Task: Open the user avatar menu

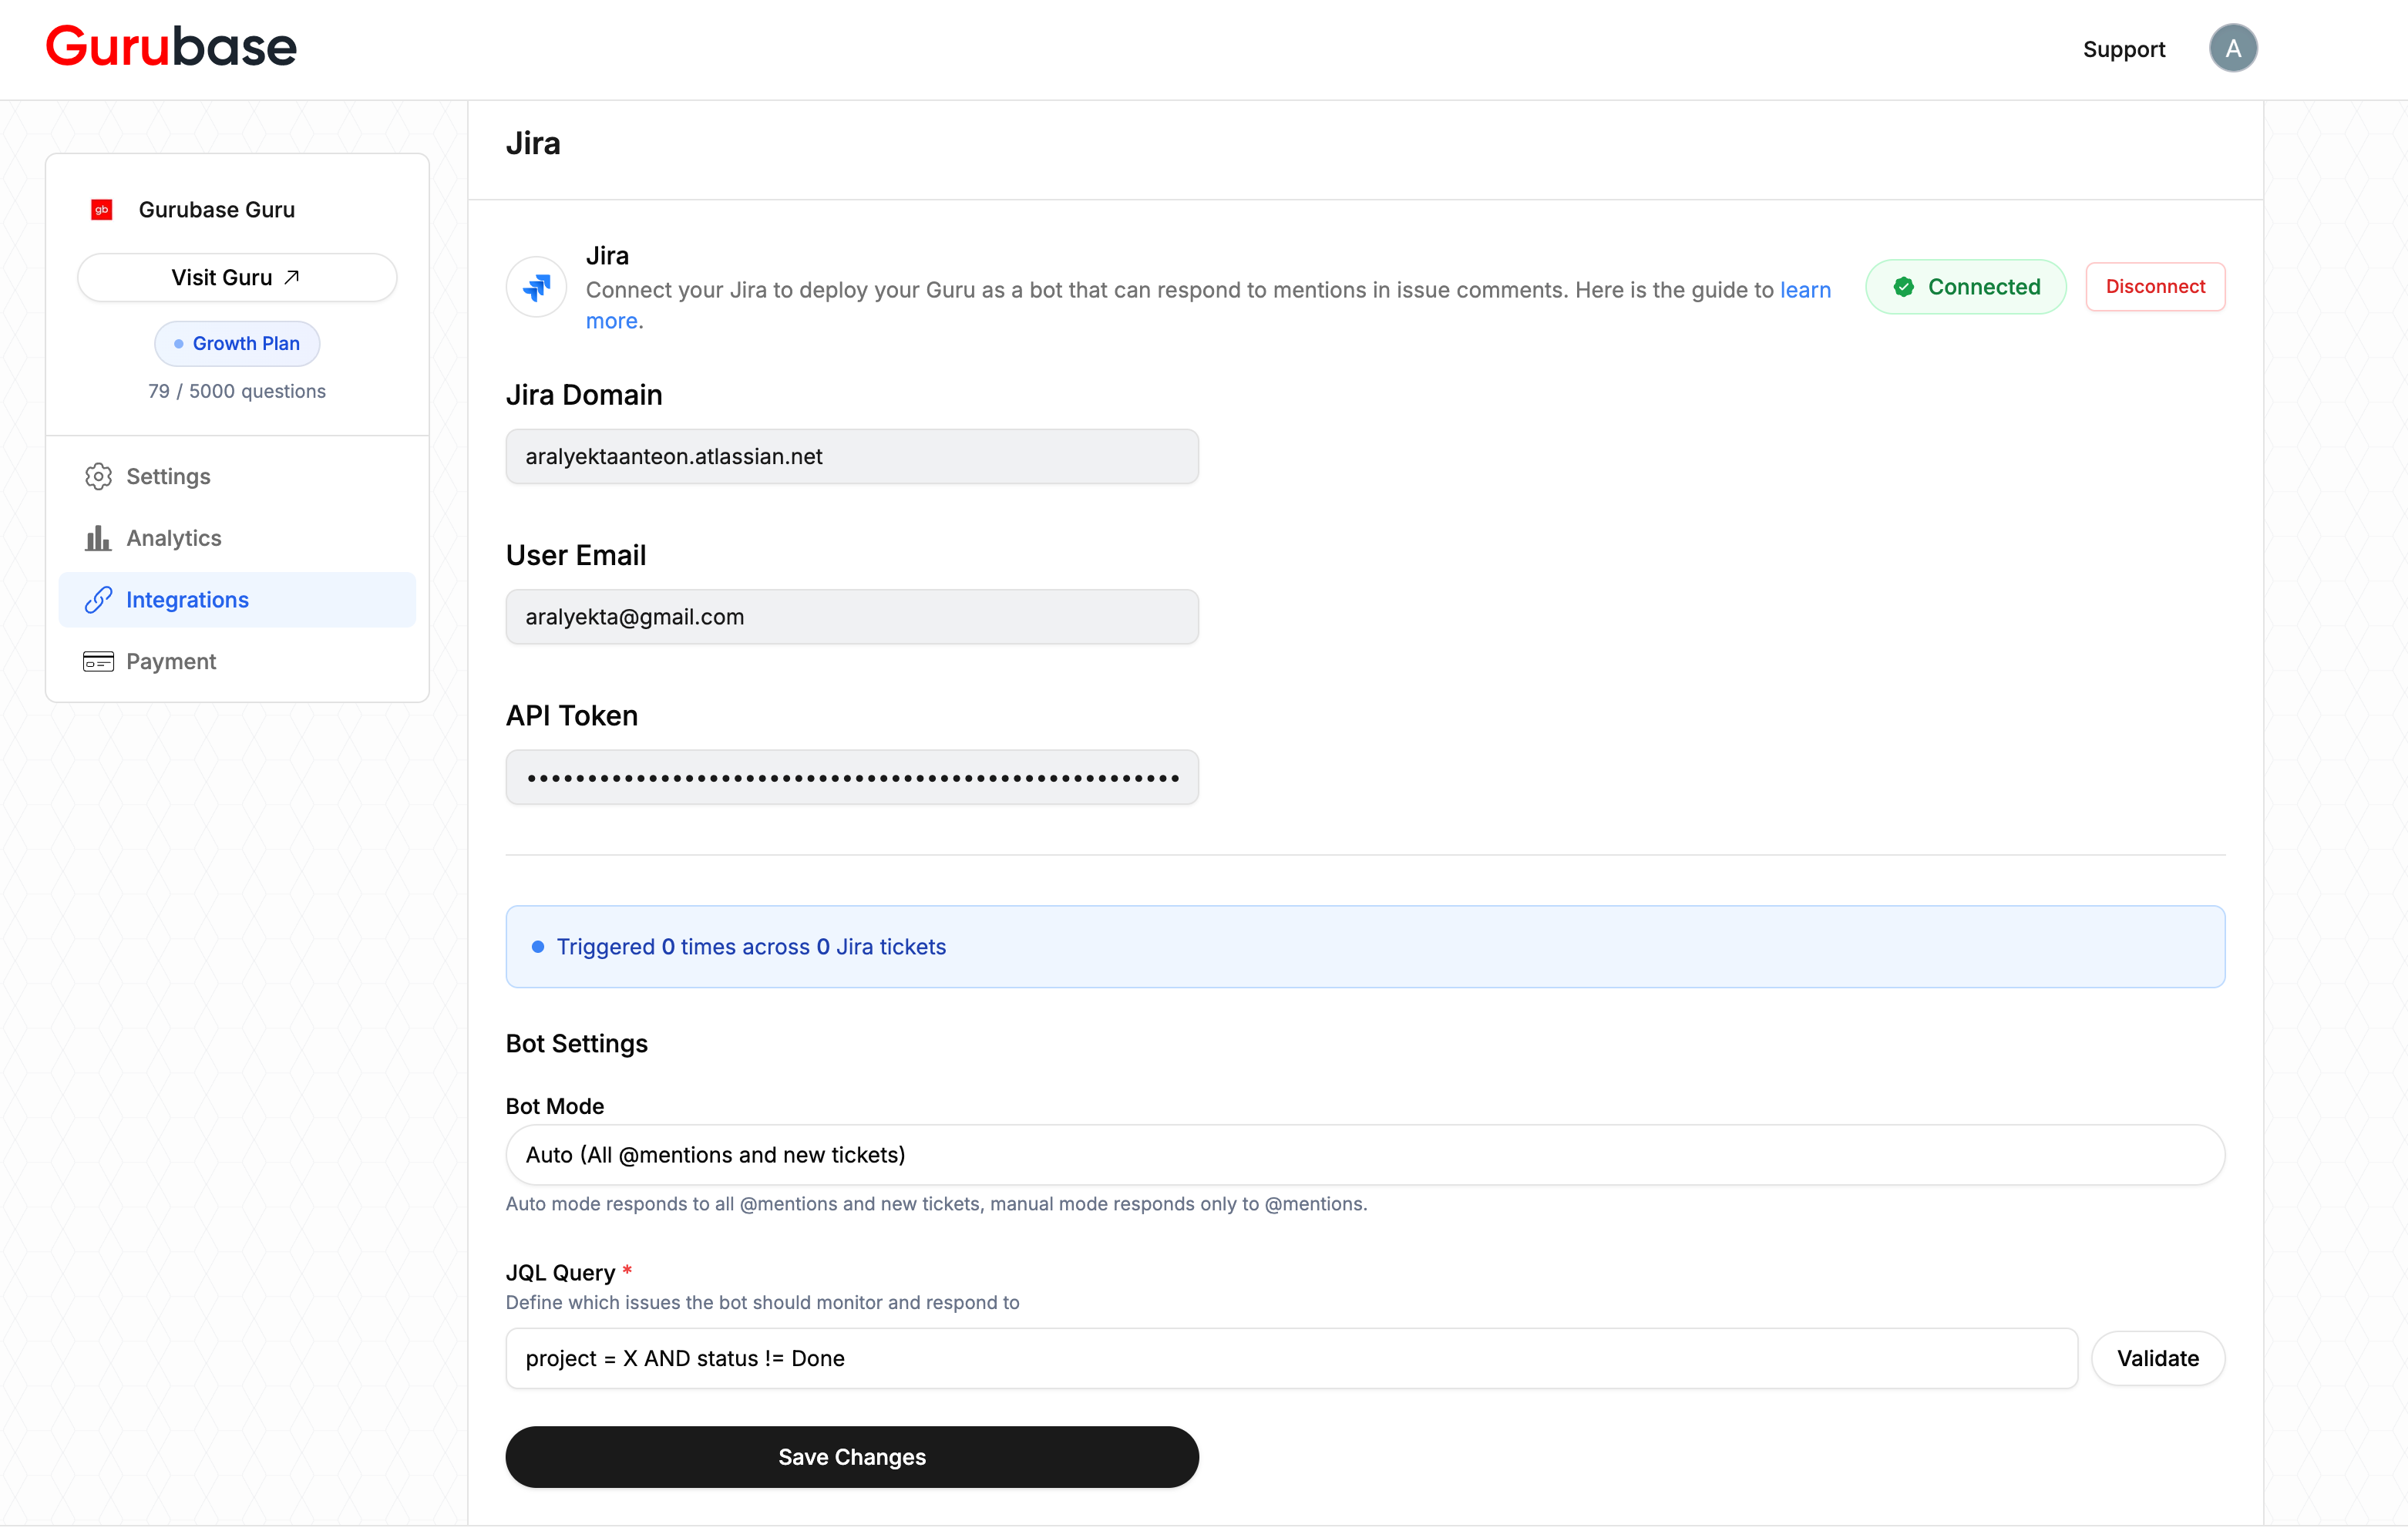Action: coord(2234,47)
